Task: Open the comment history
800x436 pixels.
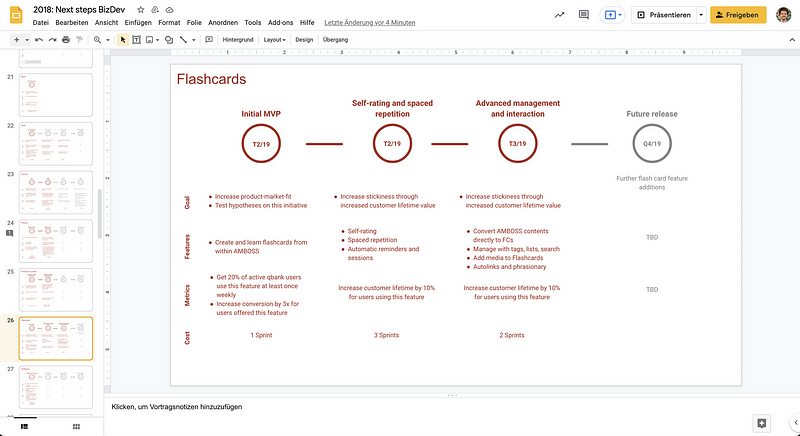Action: click(x=584, y=15)
